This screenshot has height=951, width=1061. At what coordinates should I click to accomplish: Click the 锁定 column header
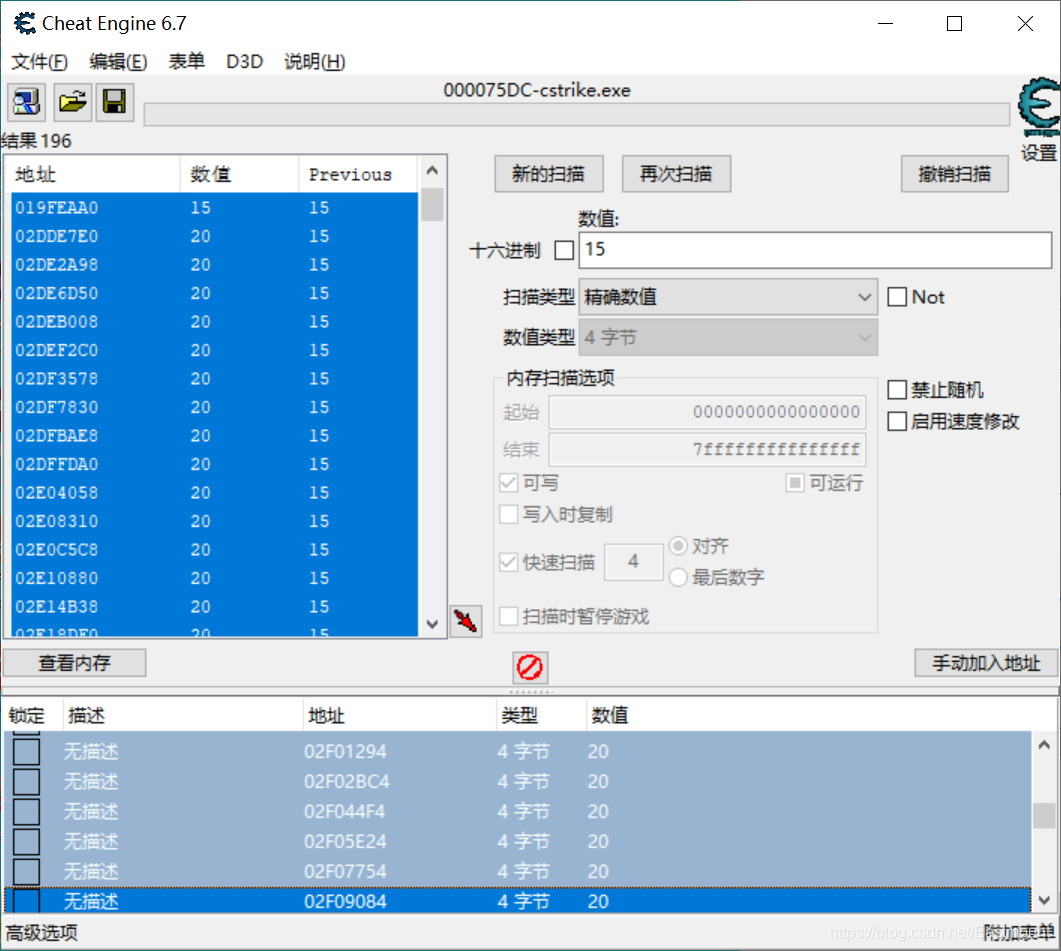tap(32, 715)
